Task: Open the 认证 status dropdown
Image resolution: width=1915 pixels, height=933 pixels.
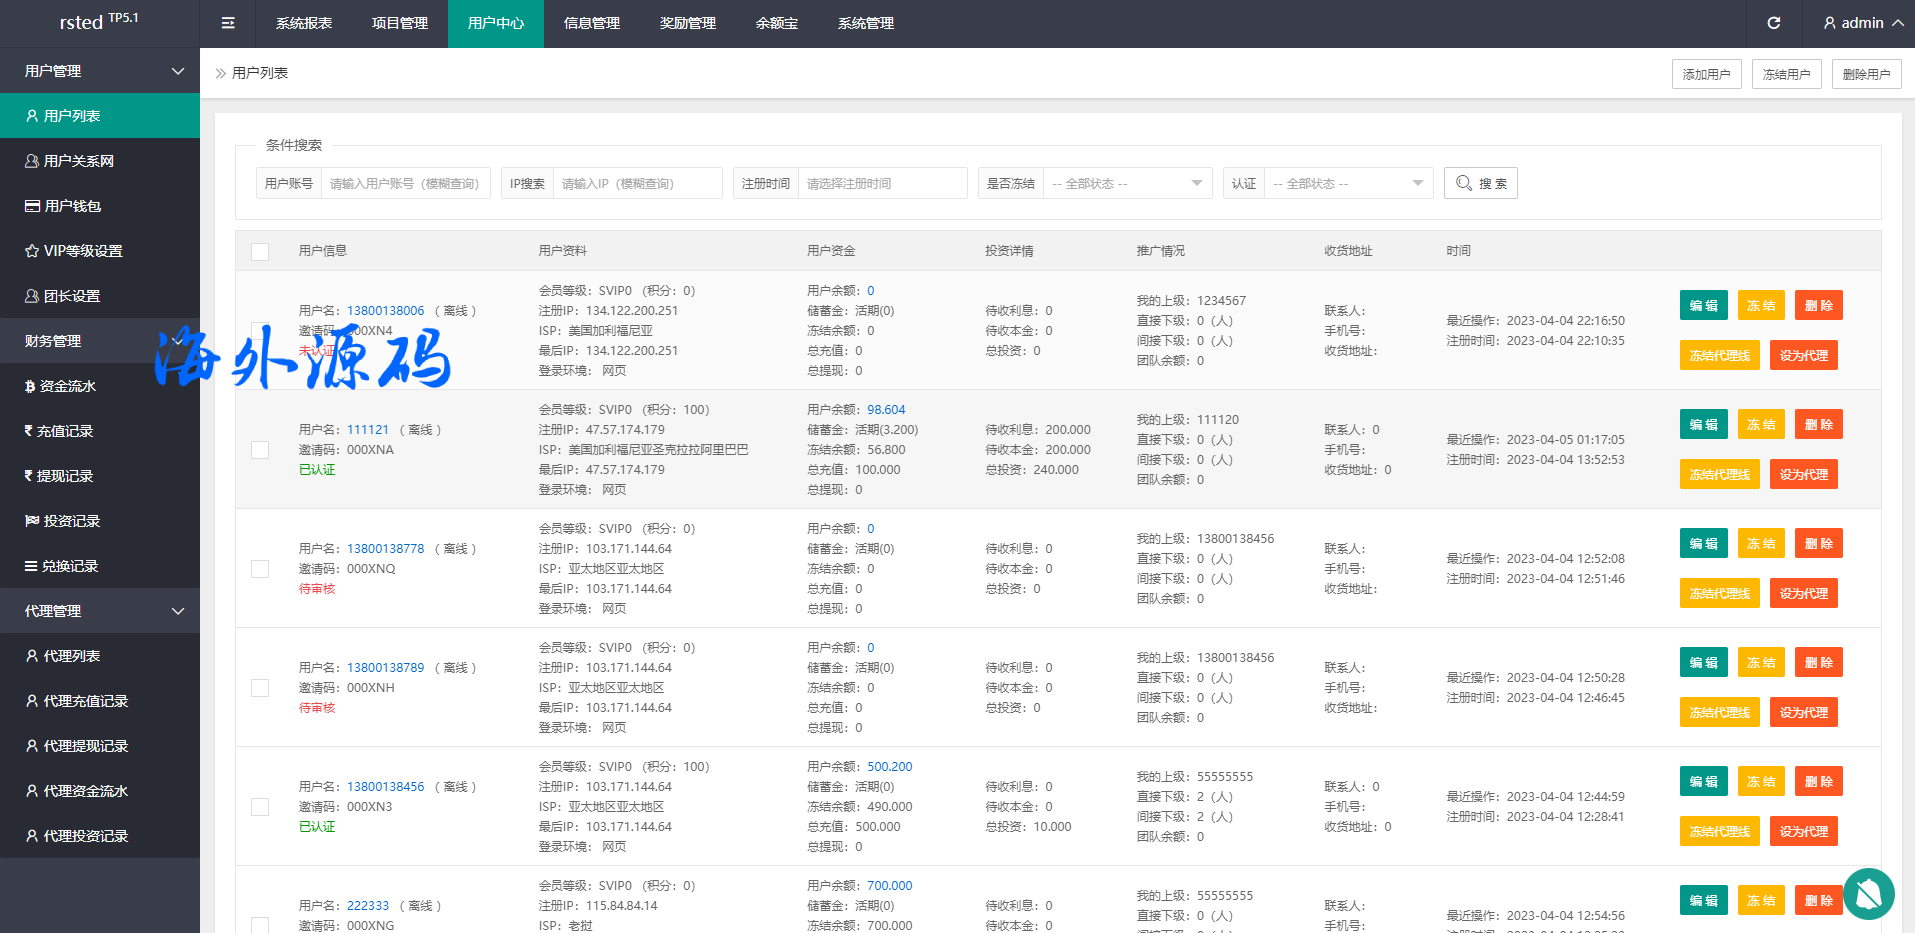Action: (1347, 183)
